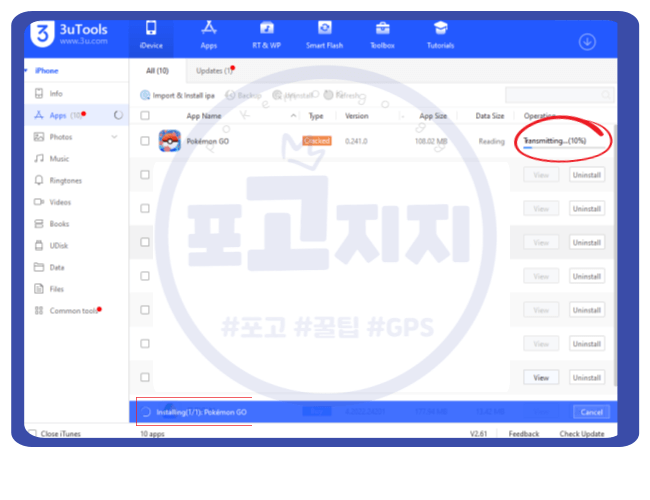Image resolution: width=650 pixels, height=500 pixels.
Task: Select Videos in the sidebar
Action: point(76,202)
